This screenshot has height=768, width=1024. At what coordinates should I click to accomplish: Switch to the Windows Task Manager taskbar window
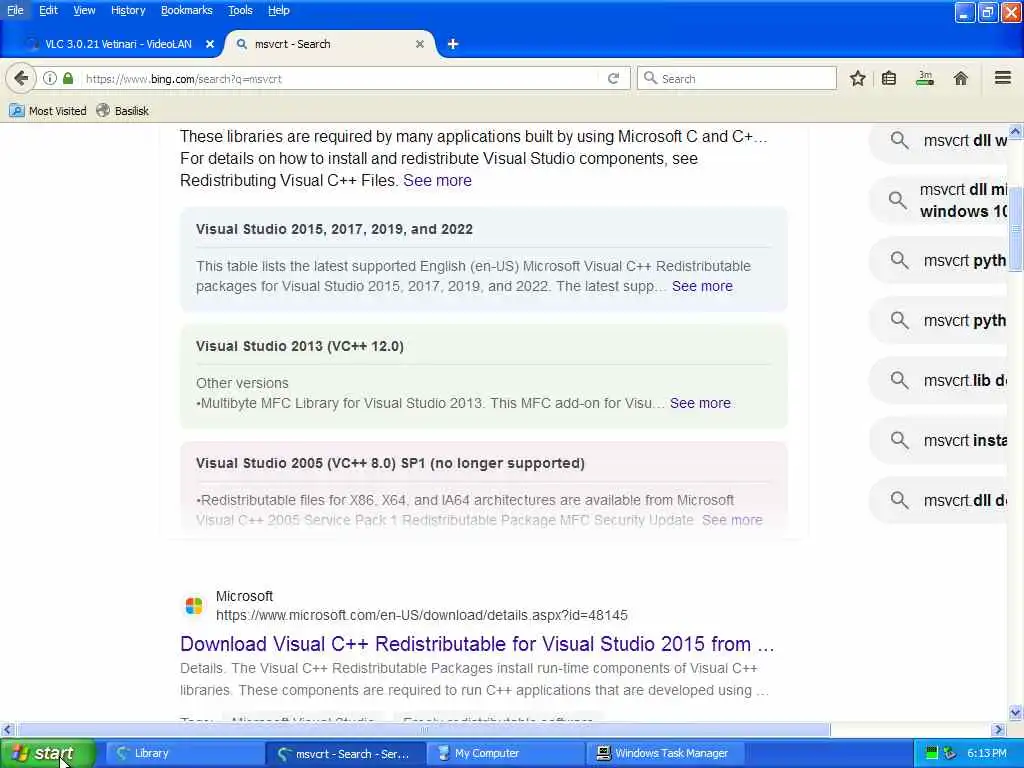pyautogui.click(x=665, y=753)
